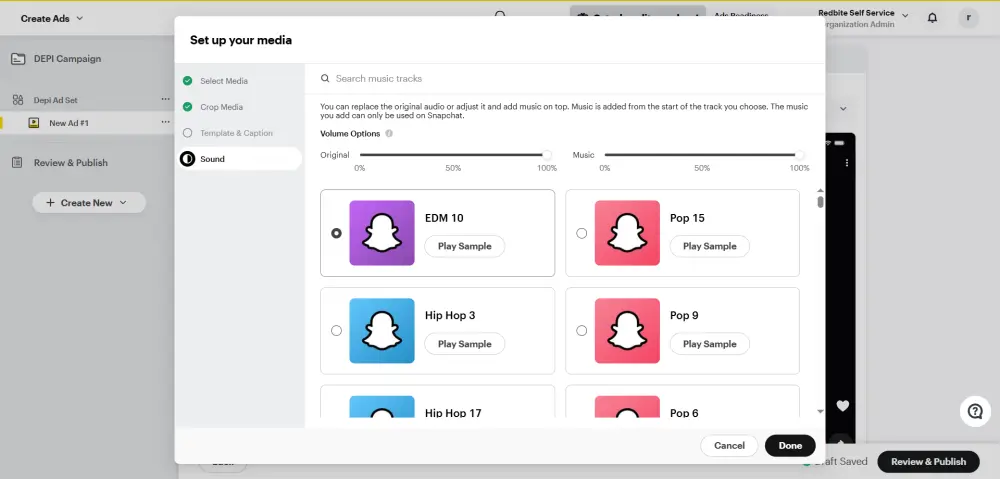The width and height of the screenshot is (1000, 479).
Task: Click the Hip Hop 17 thumbnail
Action: pos(382,407)
